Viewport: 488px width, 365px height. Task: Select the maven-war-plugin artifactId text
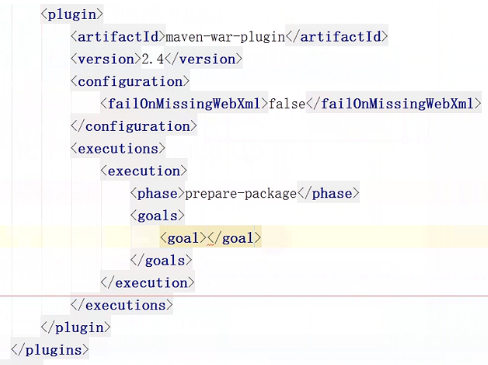tap(225, 37)
